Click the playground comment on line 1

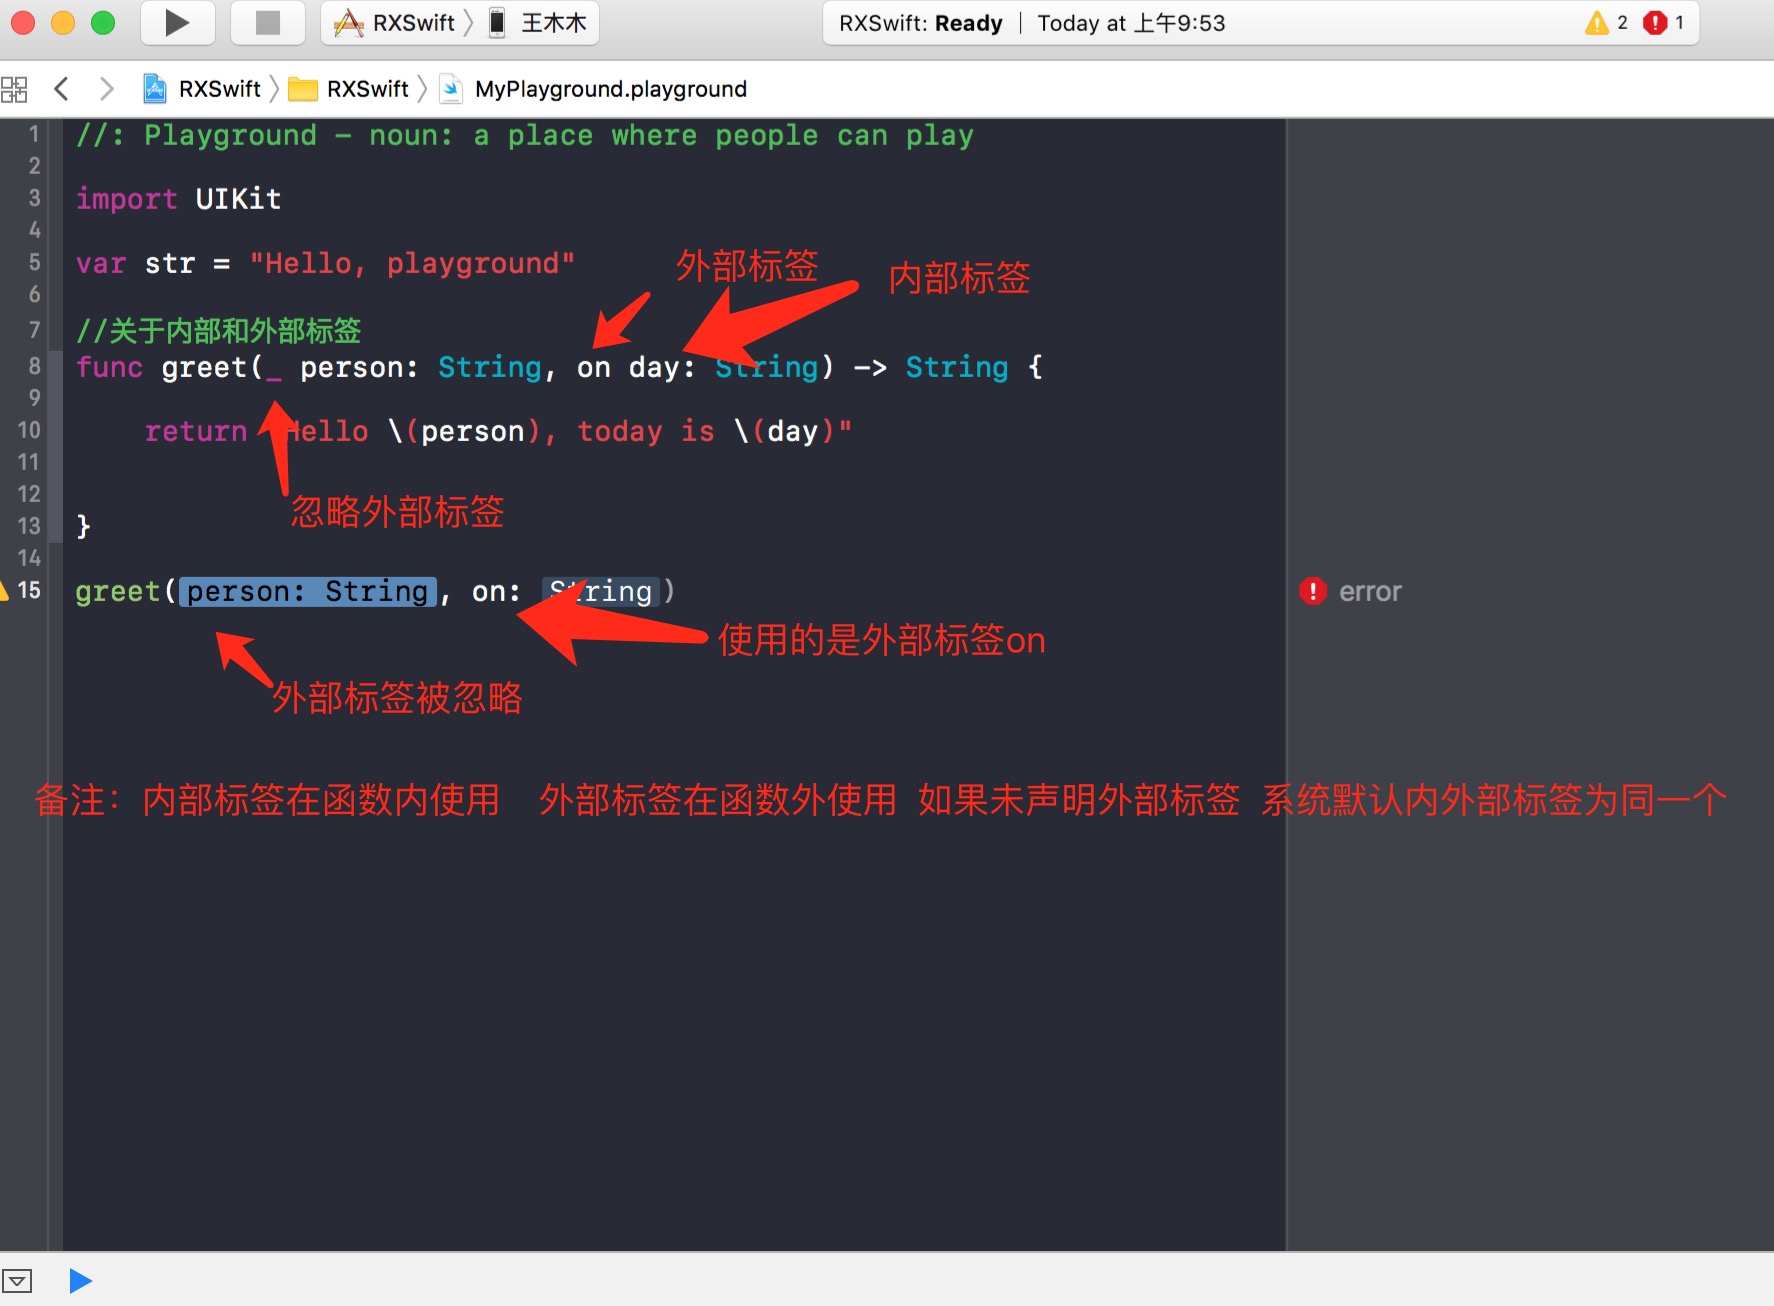coord(525,135)
